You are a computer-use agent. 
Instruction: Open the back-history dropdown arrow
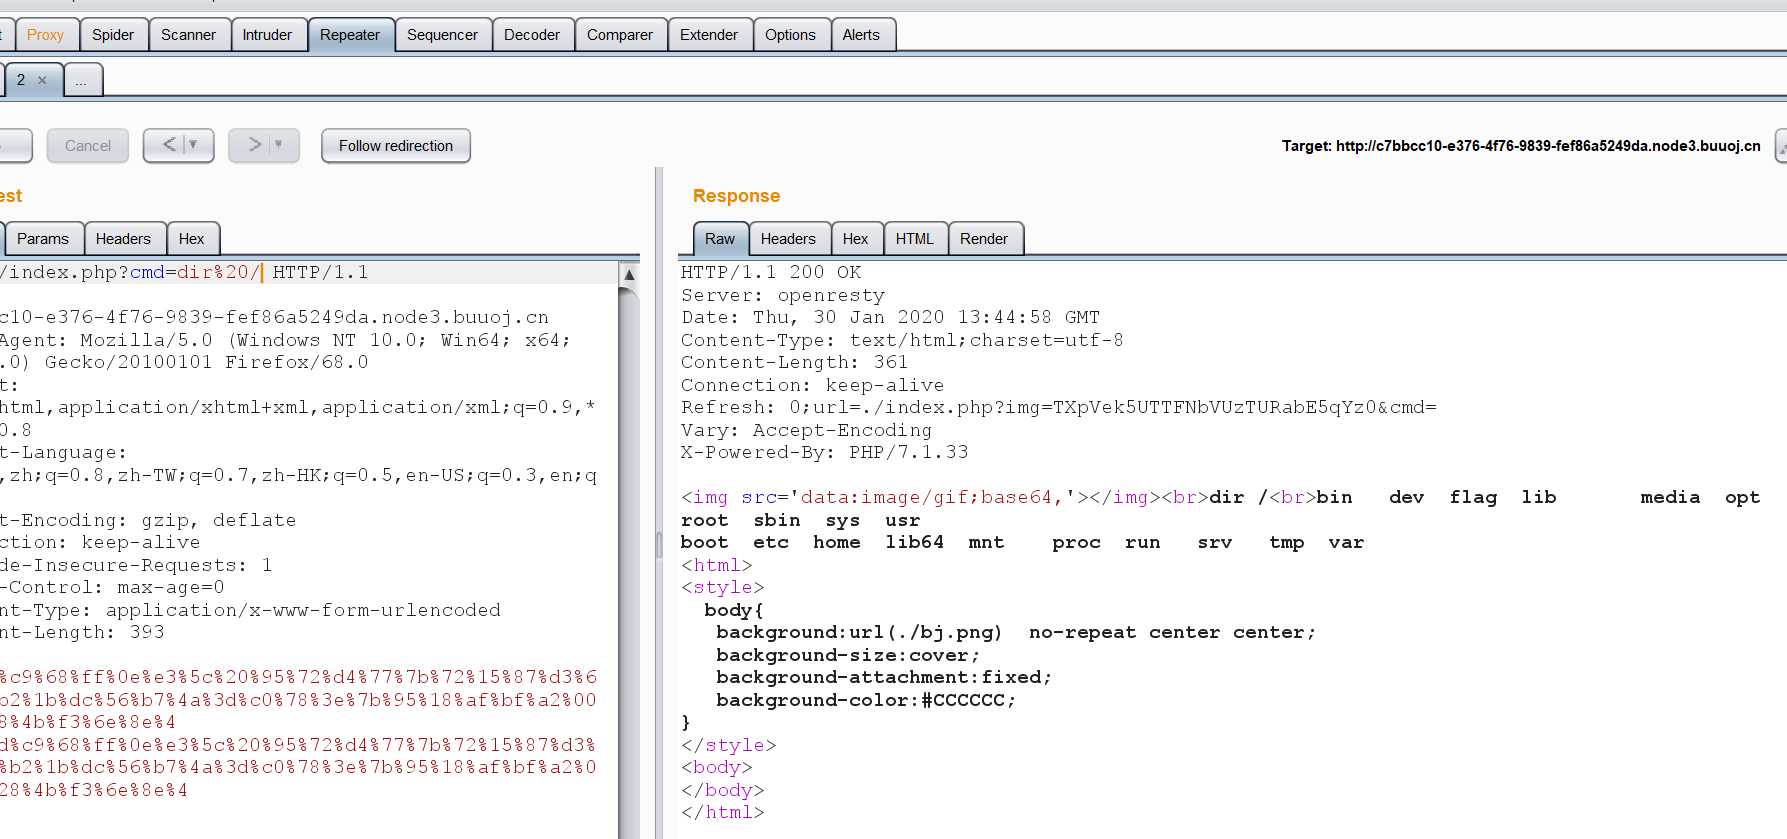194,145
